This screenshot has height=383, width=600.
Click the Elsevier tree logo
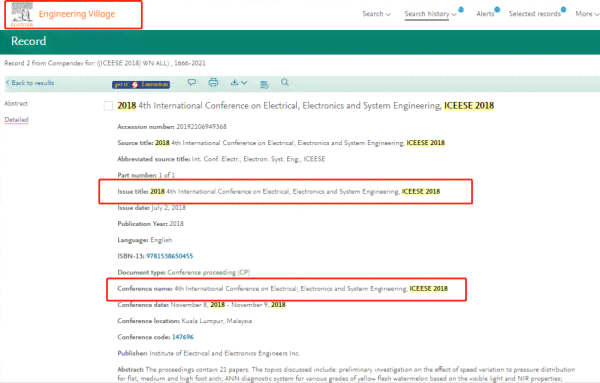pyautogui.click(x=22, y=15)
